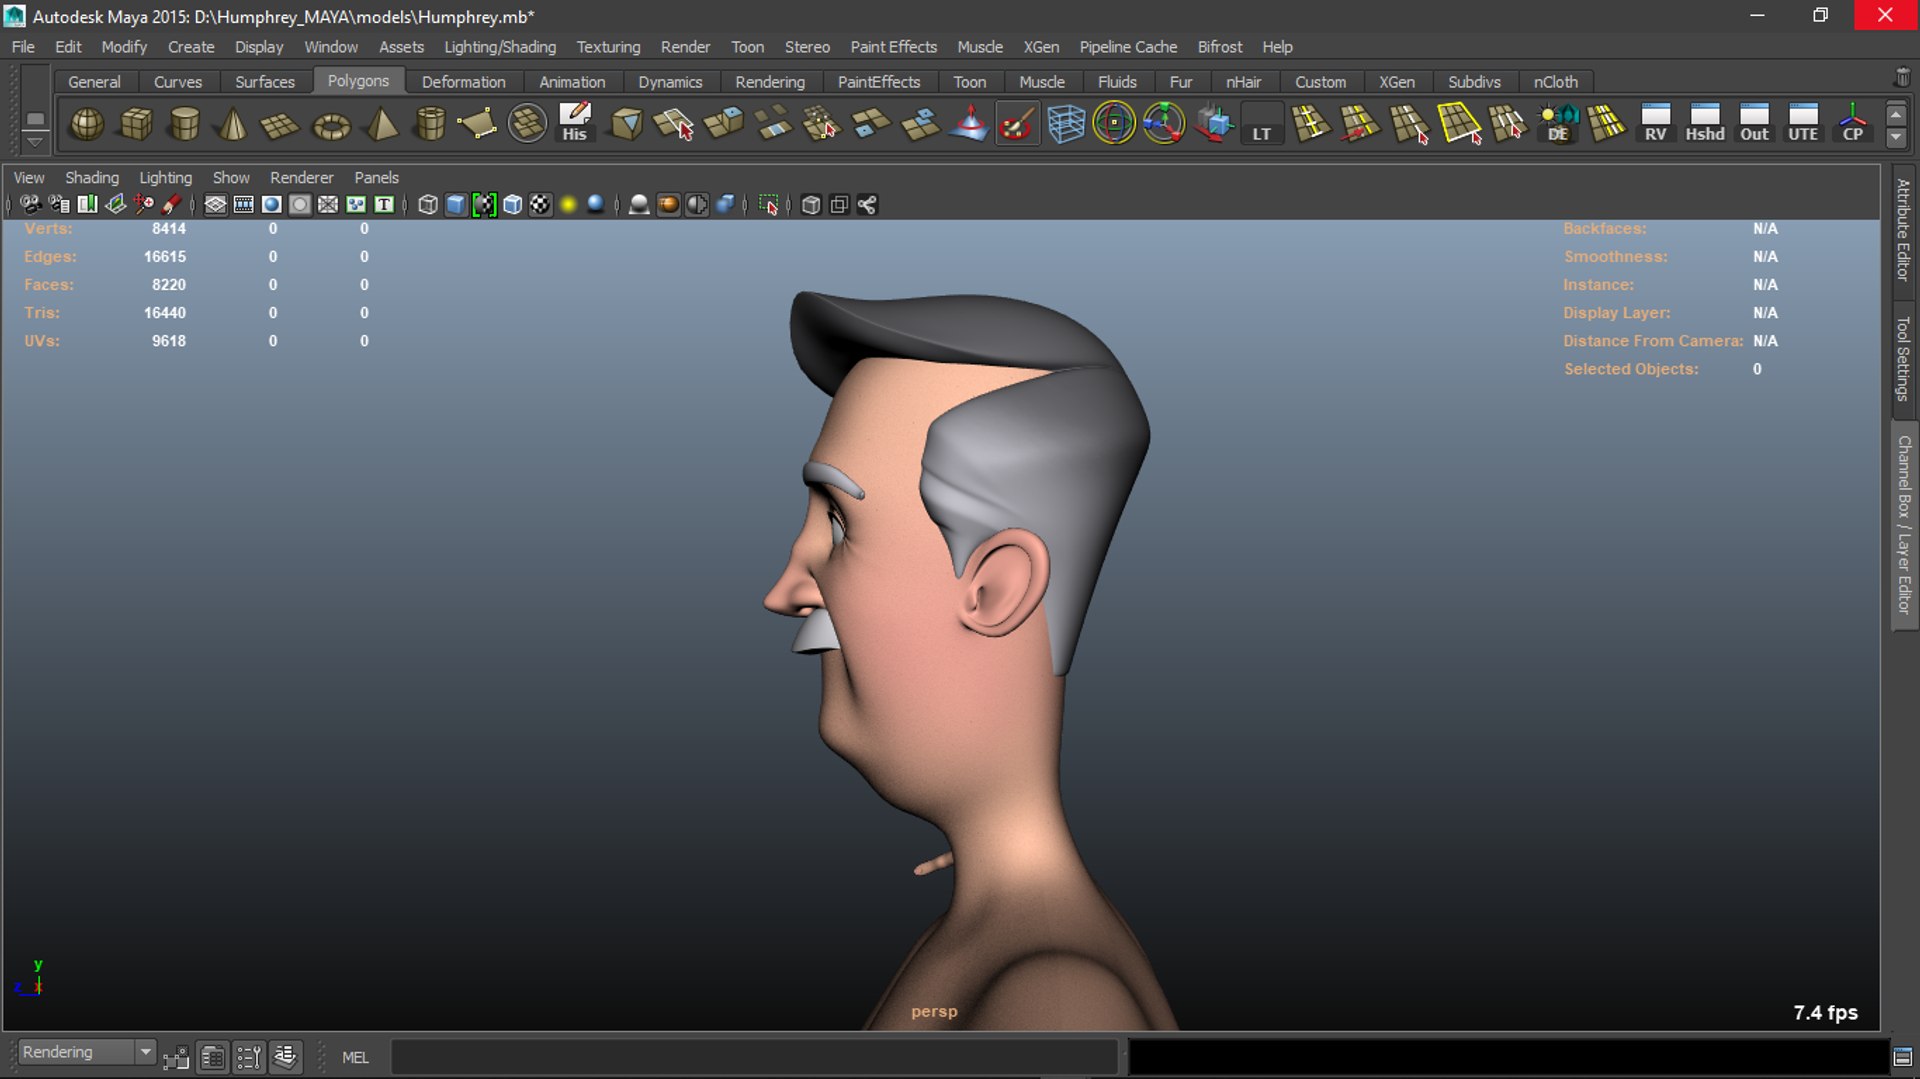
Task: Open the viewport Renderer menu
Action: 301,177
